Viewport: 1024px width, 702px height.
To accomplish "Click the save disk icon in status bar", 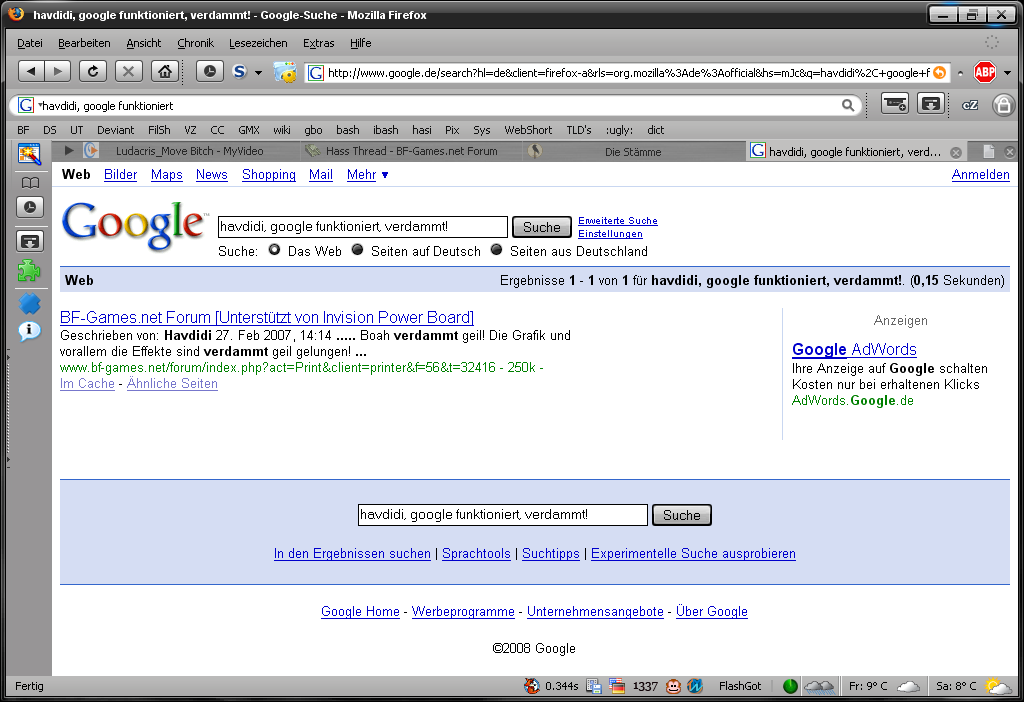I will pos(594,686).
